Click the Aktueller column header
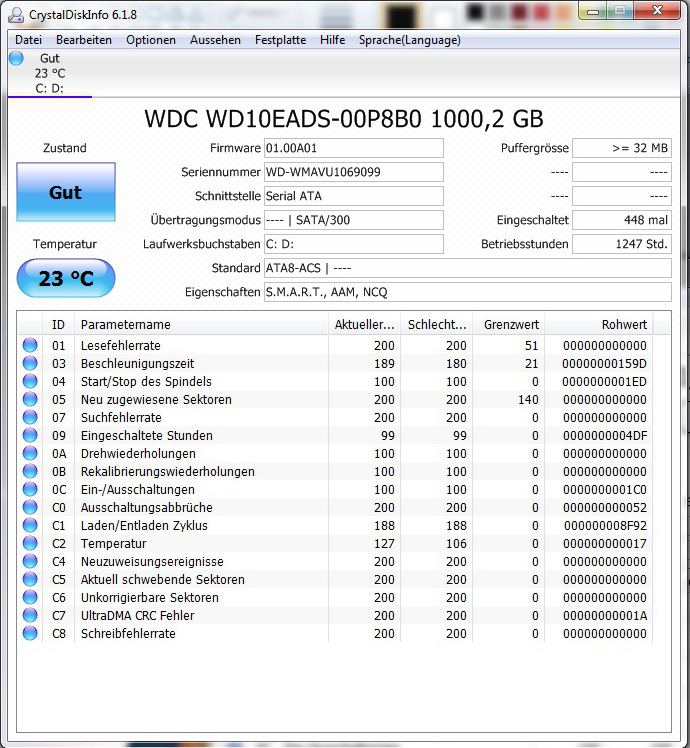This screenshot has height=748, width=690. tap(365, 324)
